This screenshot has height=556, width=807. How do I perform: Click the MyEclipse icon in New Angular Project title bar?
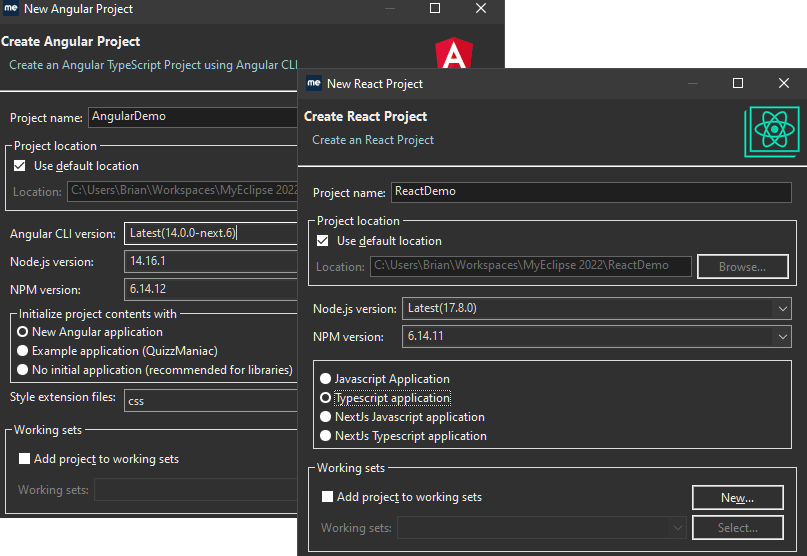pos(11,8)
